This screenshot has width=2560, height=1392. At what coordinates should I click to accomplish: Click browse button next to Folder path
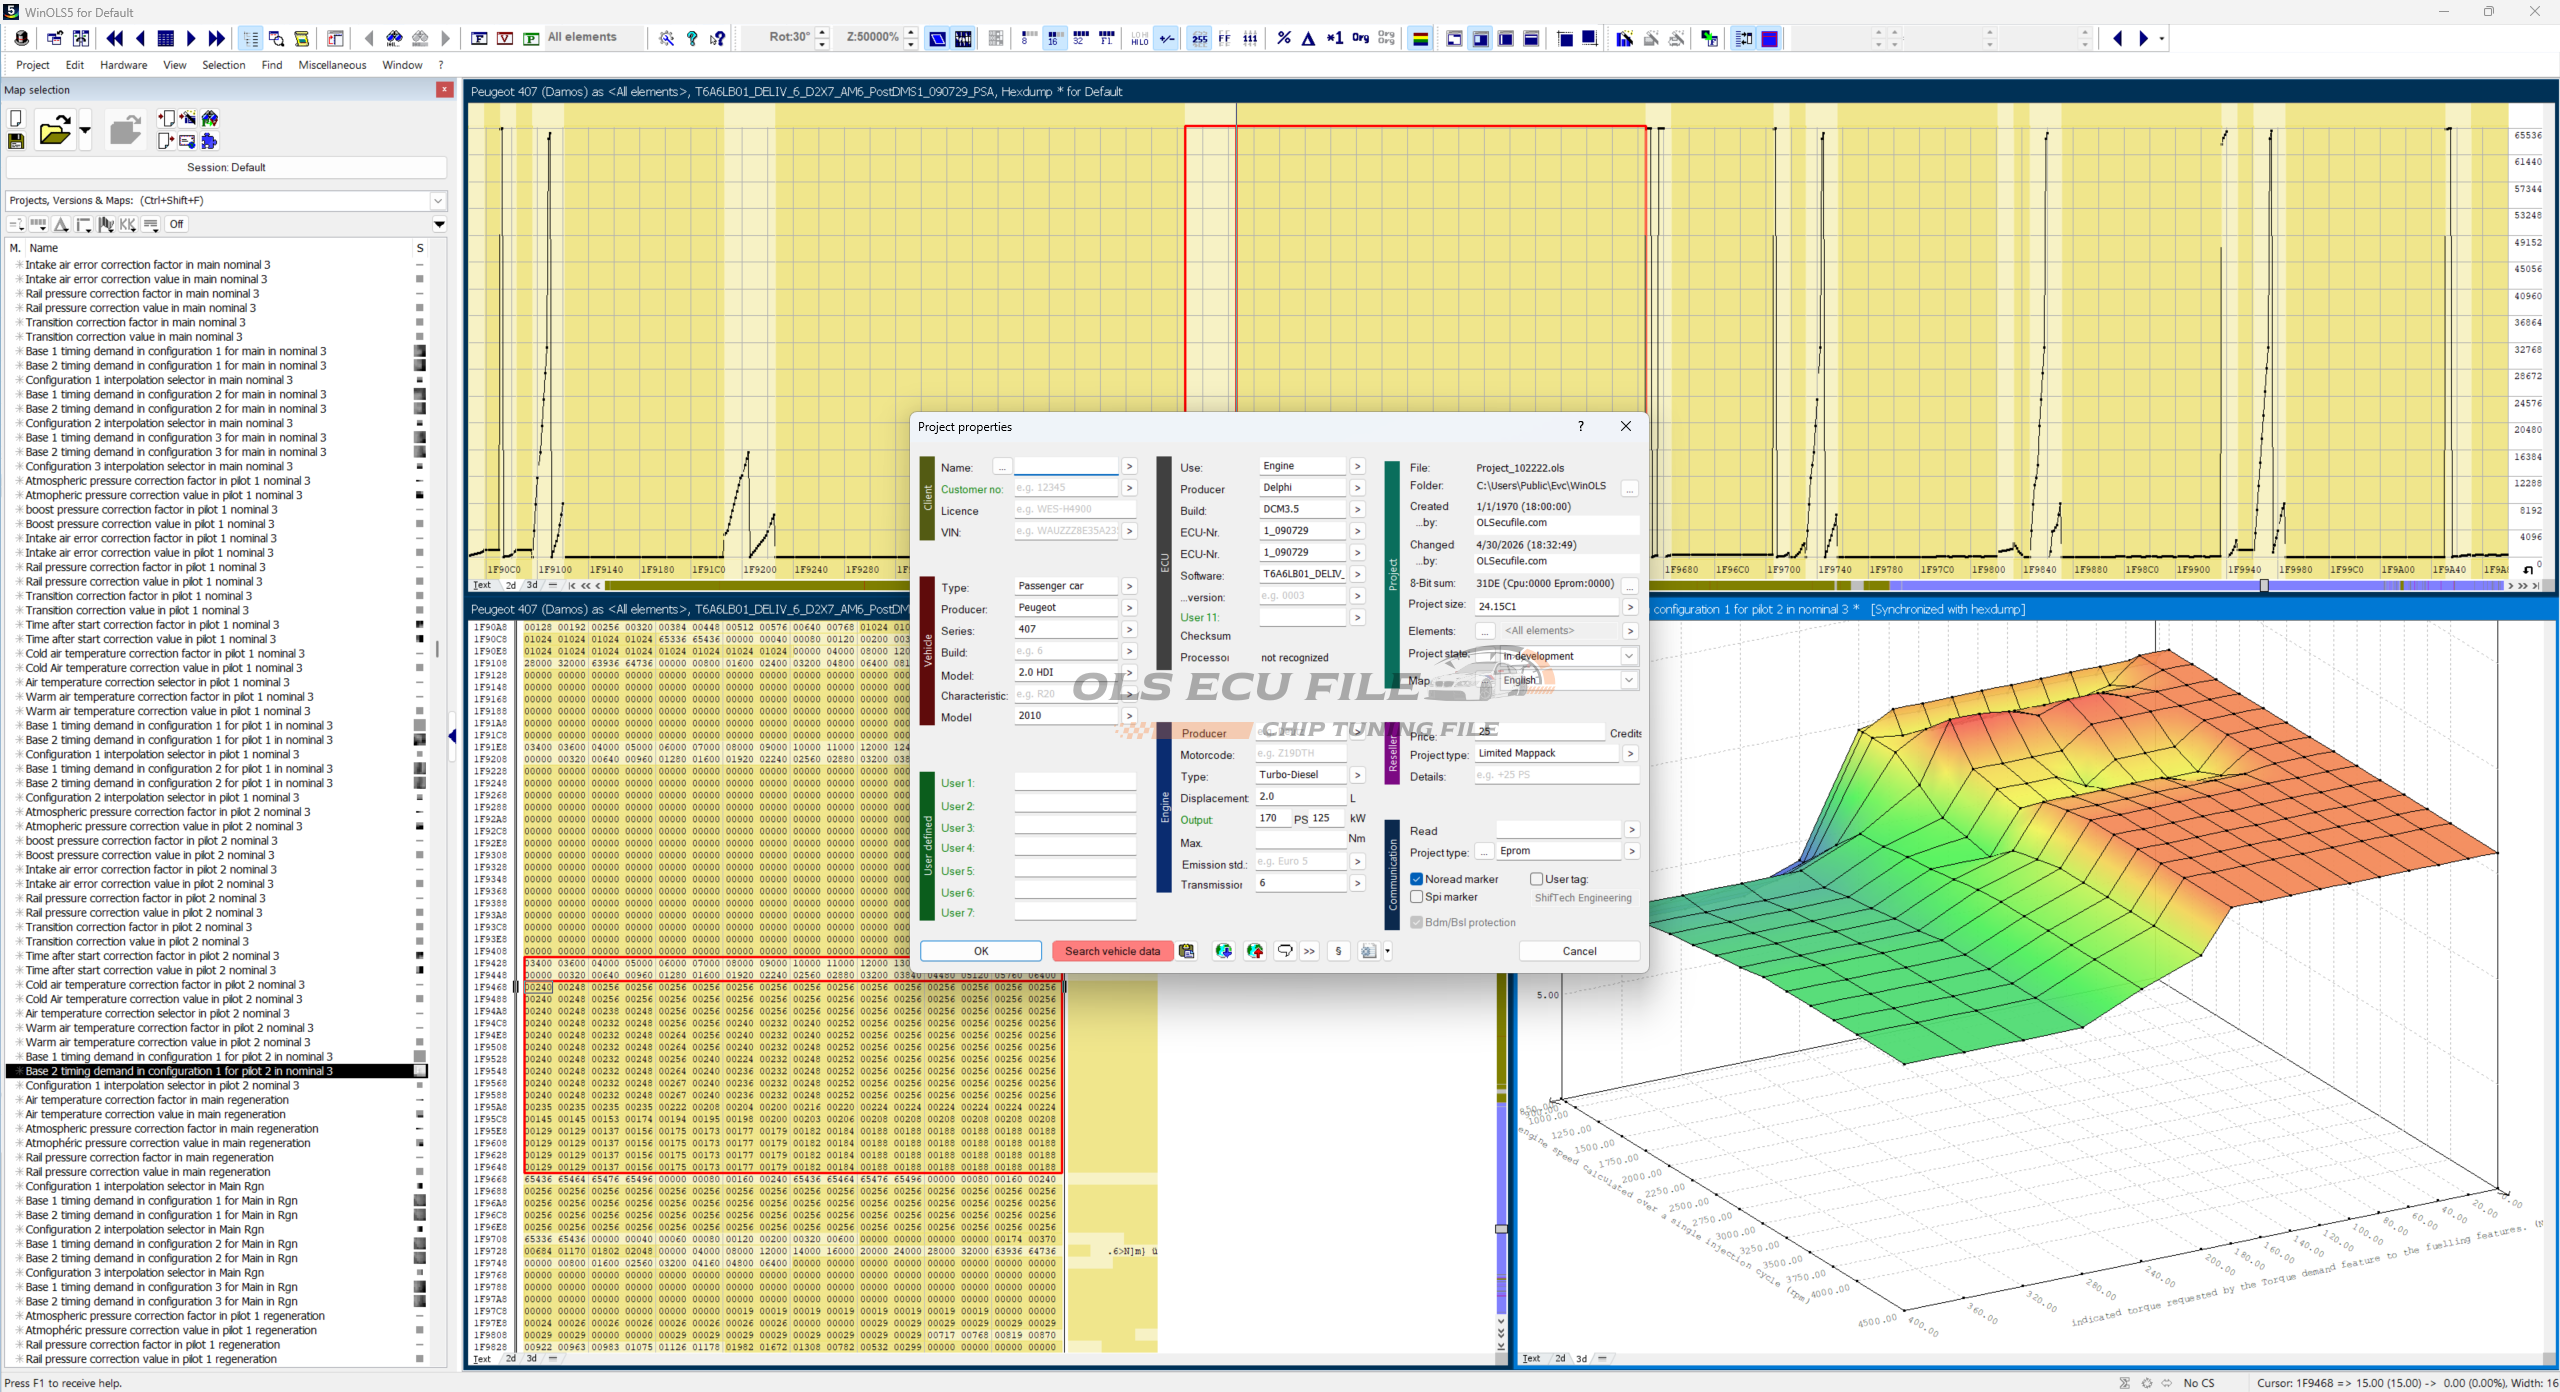(x=1630, y=488)
